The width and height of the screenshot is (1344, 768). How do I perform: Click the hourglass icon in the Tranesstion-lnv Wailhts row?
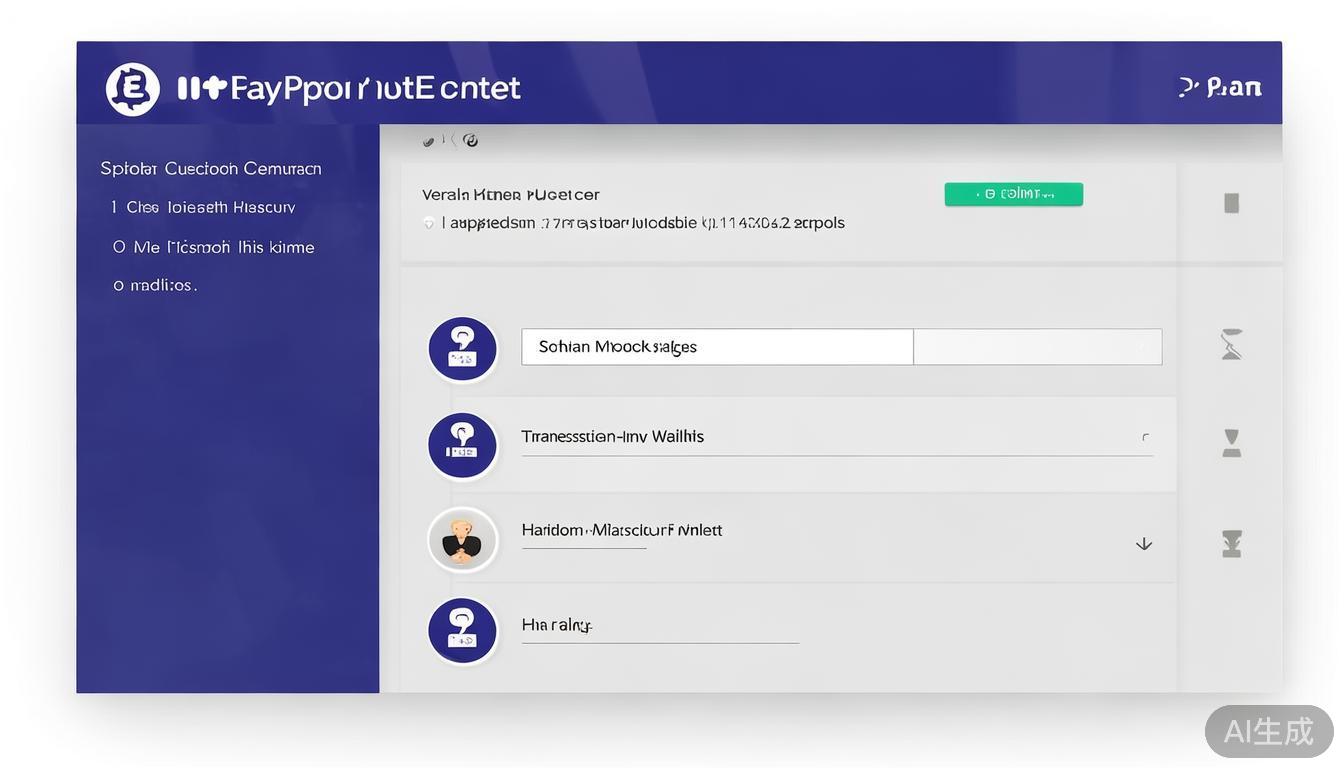[x=1232, y=443]
